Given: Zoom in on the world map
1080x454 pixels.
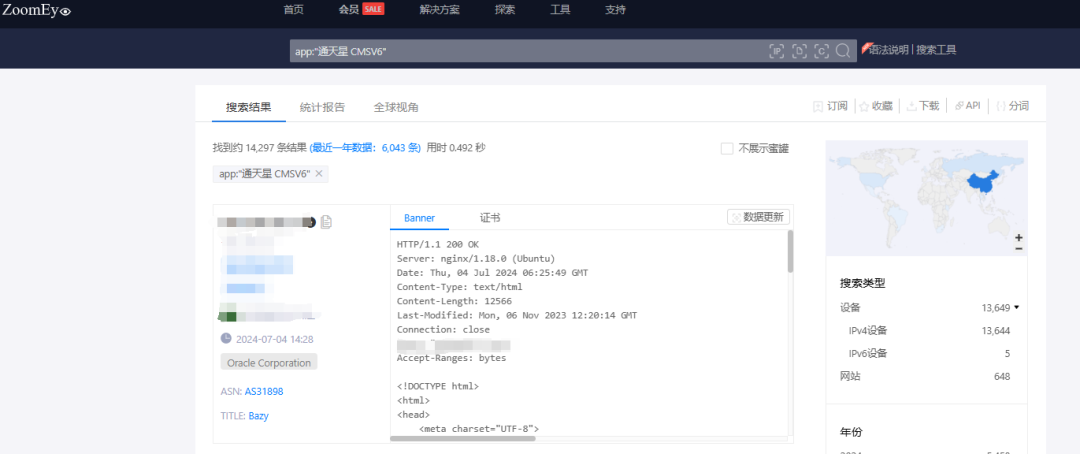Looking at the screenshot, I should click(1019, 237).
